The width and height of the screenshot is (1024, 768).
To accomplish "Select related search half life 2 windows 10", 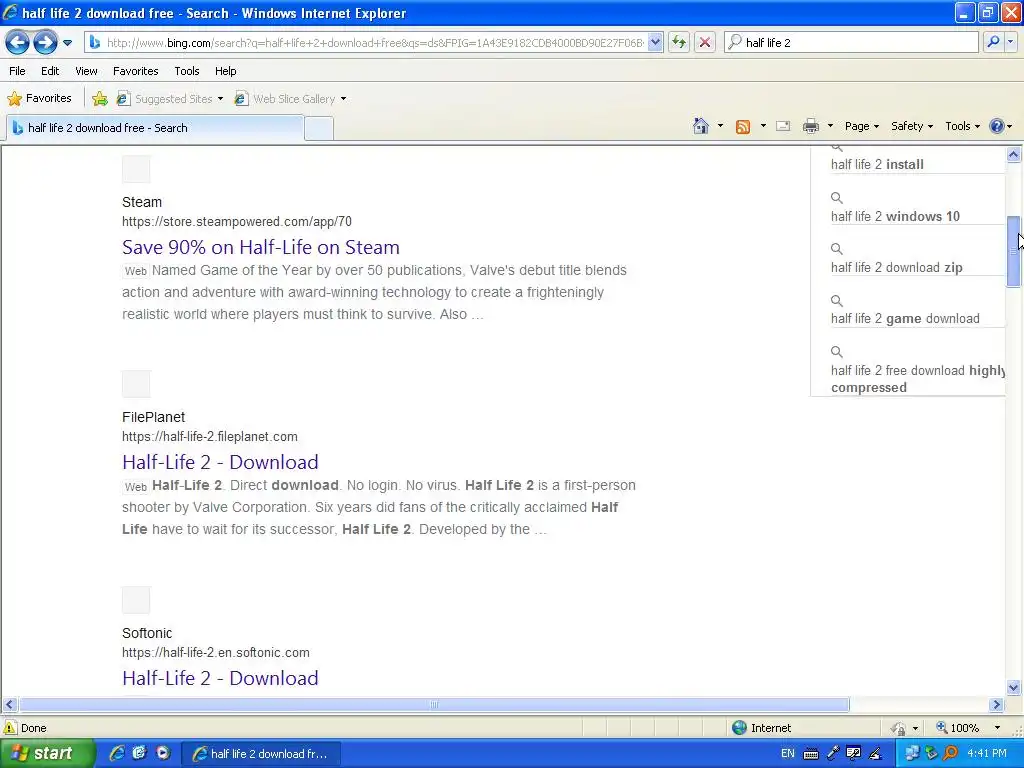I will click(x=895, y=216).
